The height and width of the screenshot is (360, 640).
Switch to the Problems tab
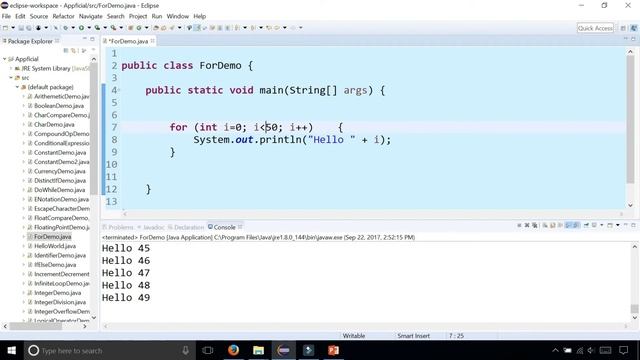point(118,227)
